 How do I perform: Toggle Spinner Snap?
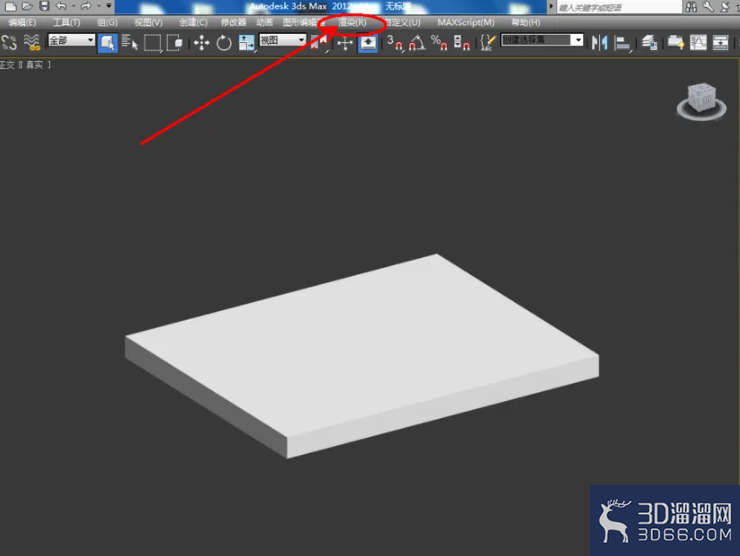pos(462,43)
